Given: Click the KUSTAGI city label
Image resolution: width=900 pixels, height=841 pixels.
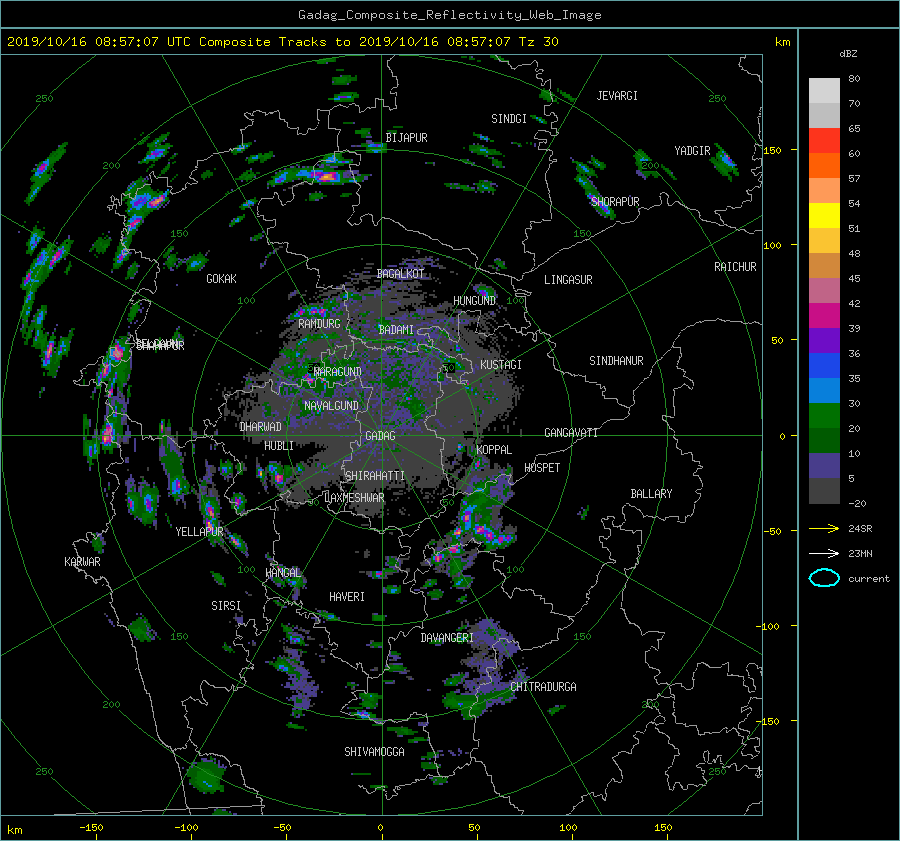Looking at the screenshot, I should pos(501,365).
